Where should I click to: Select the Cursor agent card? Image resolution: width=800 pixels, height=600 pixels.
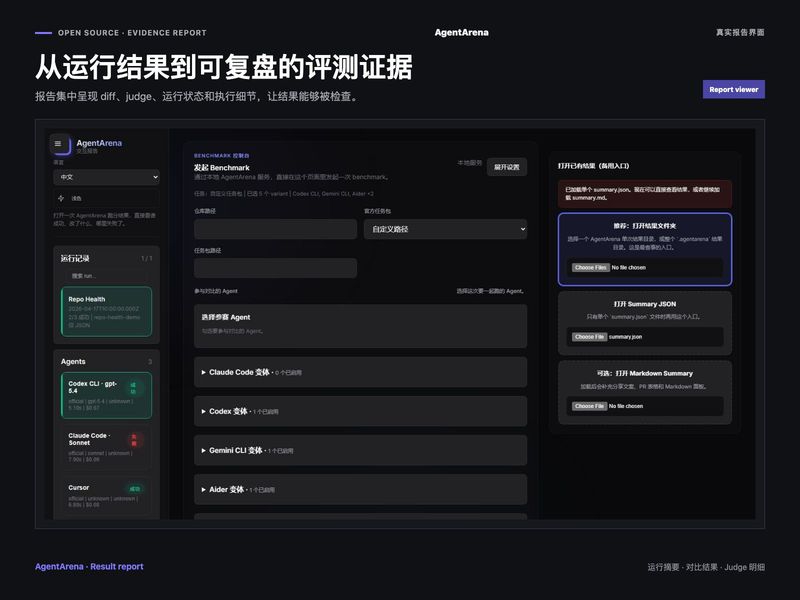(x=106, y=495)
